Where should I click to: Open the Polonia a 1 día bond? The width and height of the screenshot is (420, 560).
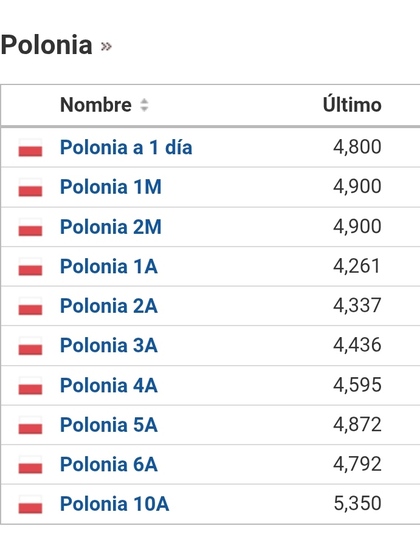[126, 147]
